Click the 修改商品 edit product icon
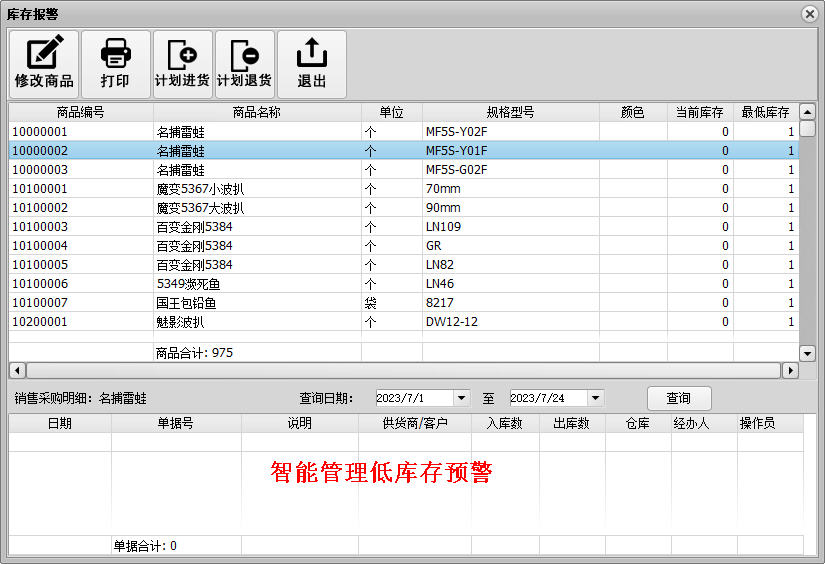 coord(44,64)
